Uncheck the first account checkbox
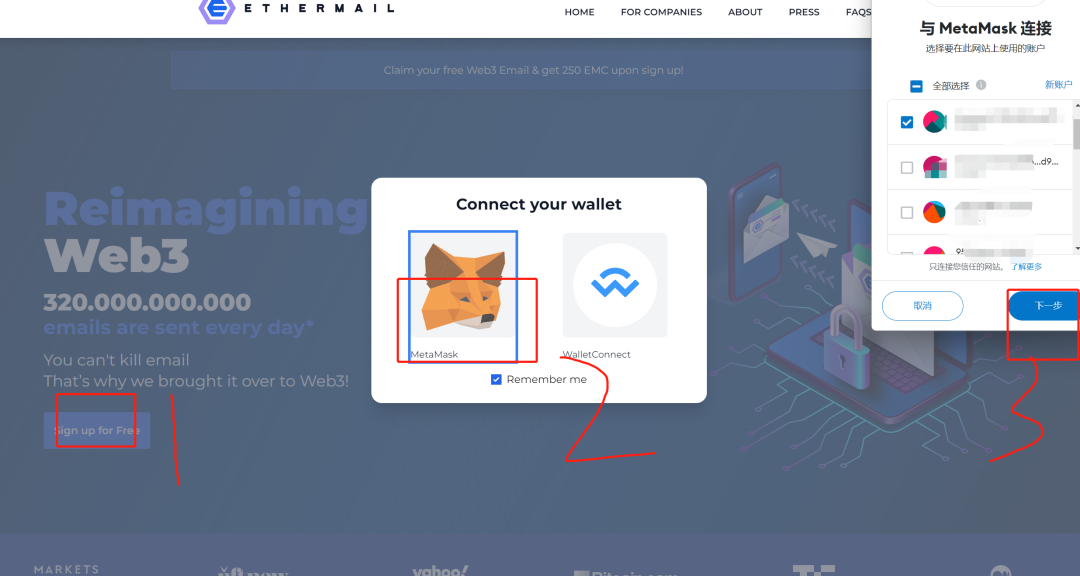1080x576 pixels. [907, 122]
